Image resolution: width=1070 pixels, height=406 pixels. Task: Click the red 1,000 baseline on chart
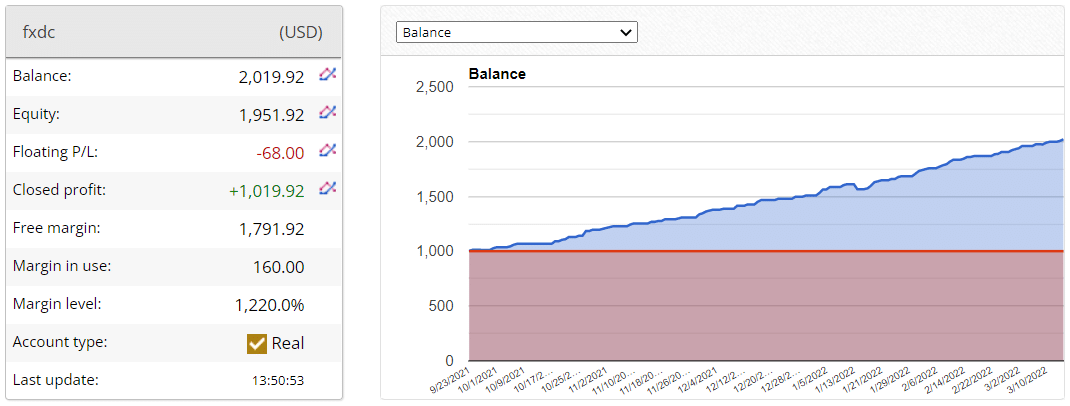760,251
